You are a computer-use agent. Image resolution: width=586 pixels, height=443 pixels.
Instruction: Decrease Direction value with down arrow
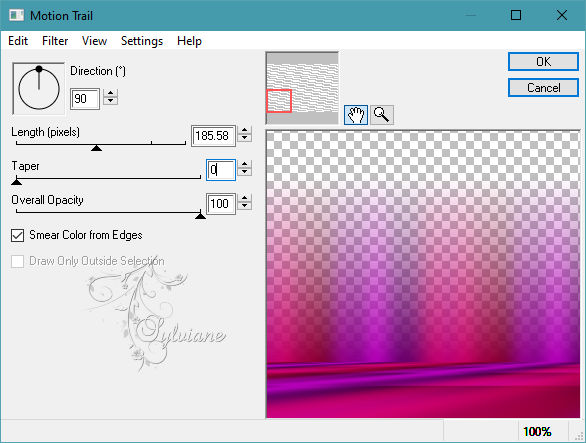(x=110, y=101)
